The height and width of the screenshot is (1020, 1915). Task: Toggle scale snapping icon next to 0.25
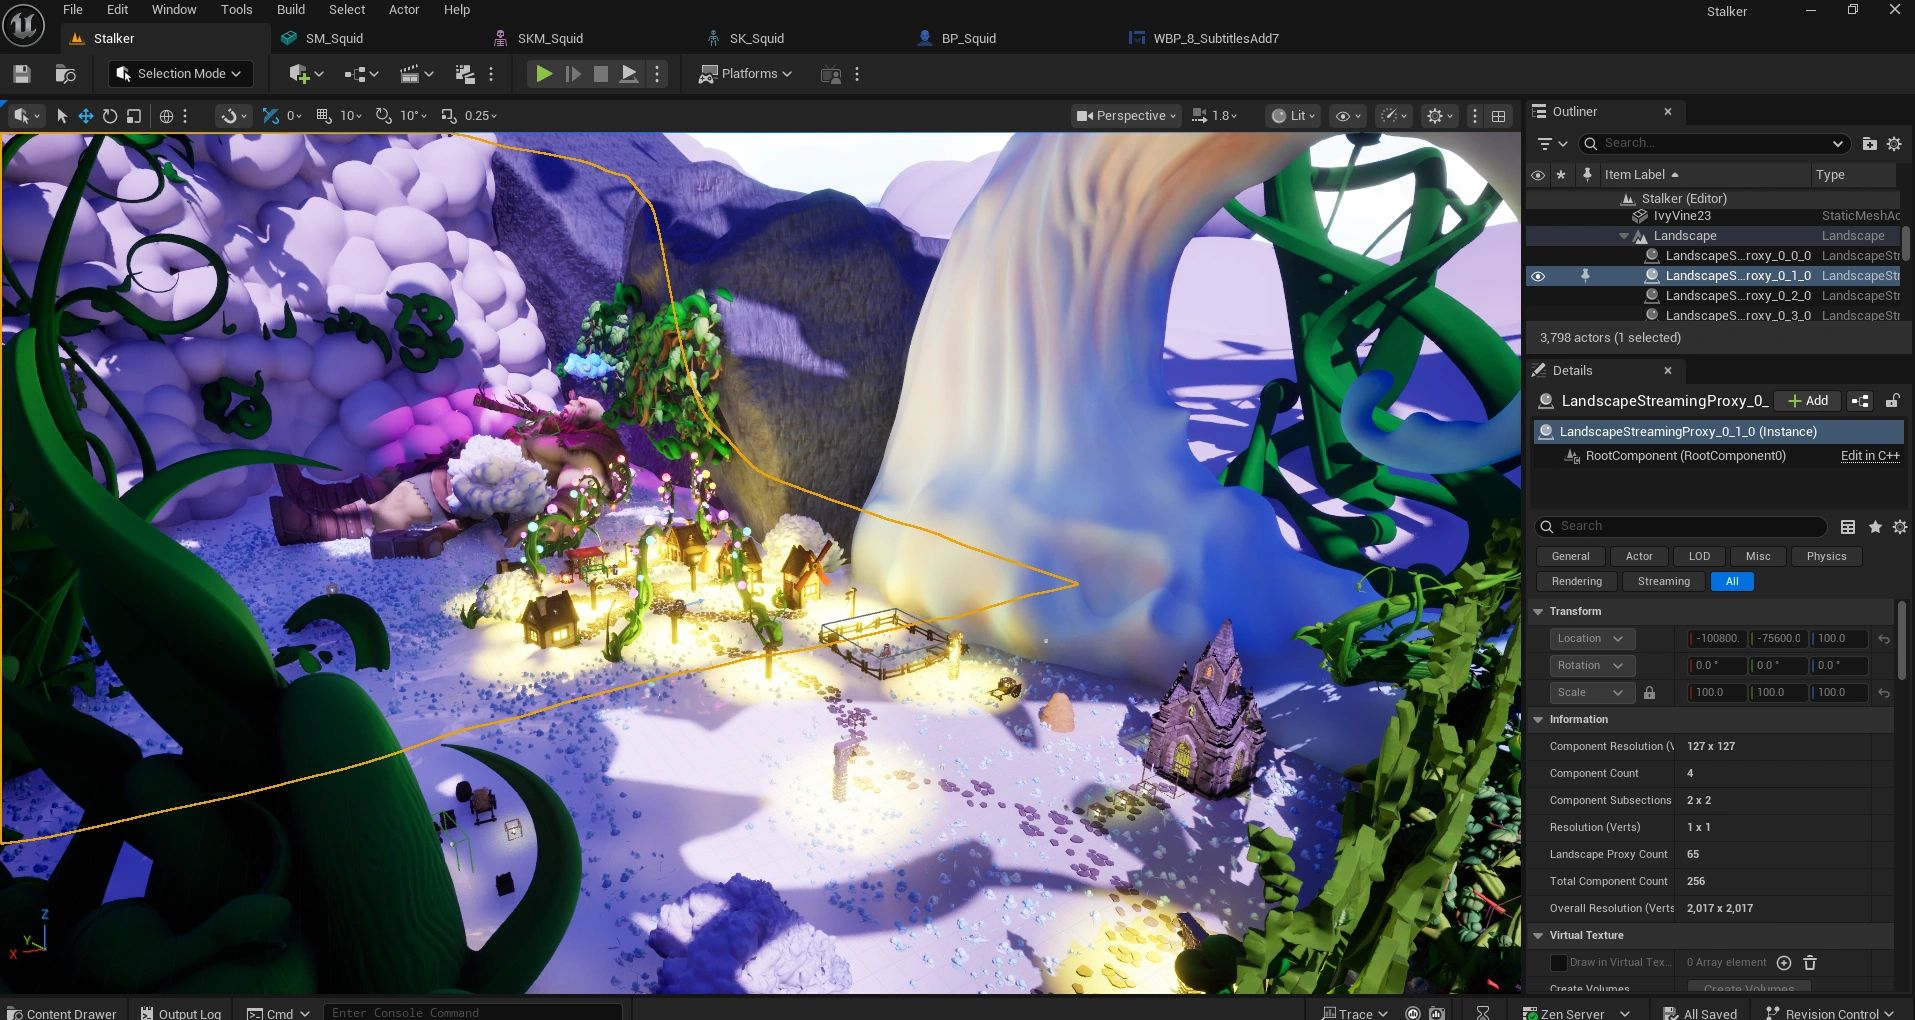pos(449,116)
